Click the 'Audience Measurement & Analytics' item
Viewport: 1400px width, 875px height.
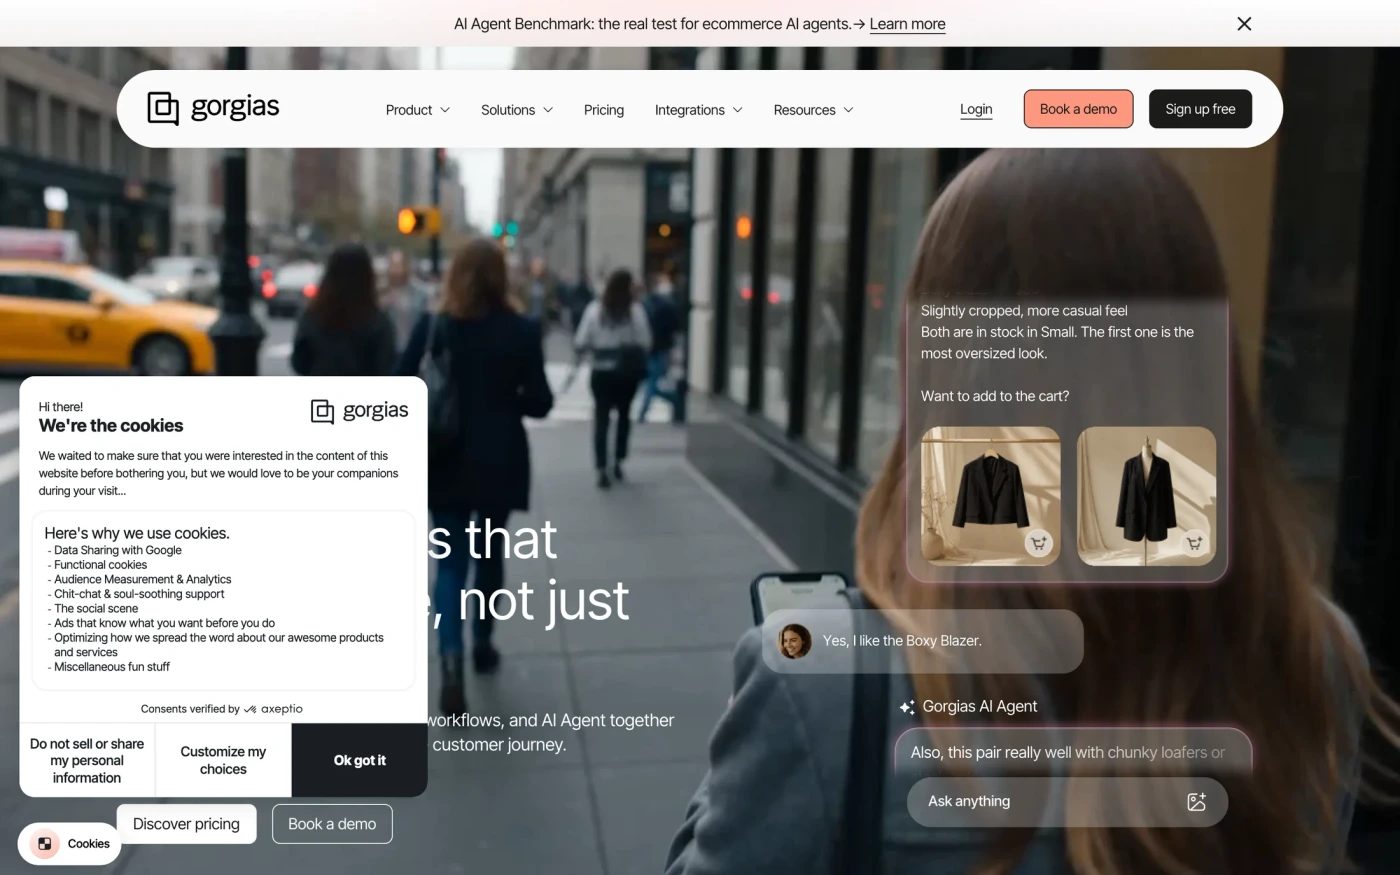(x=143, y=579)
